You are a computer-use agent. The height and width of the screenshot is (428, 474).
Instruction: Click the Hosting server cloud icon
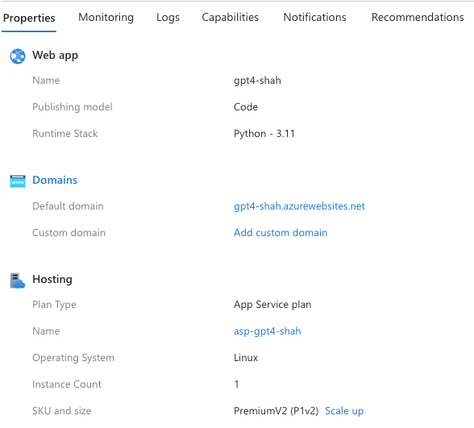(17, 280)
